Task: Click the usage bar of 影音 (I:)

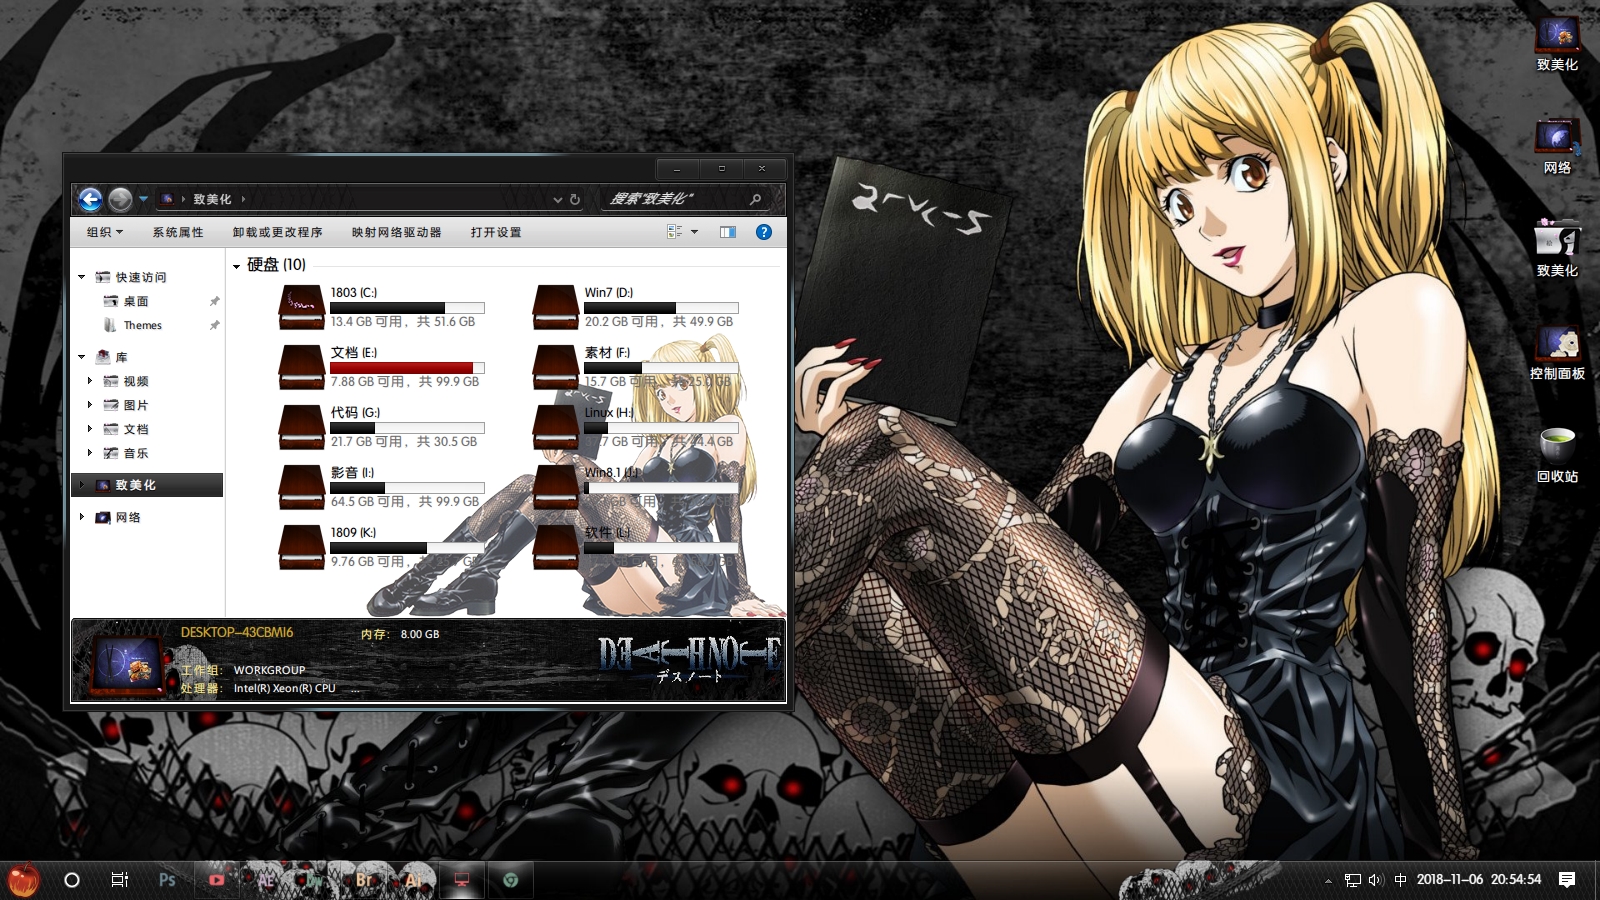Action: coord(407,488)
